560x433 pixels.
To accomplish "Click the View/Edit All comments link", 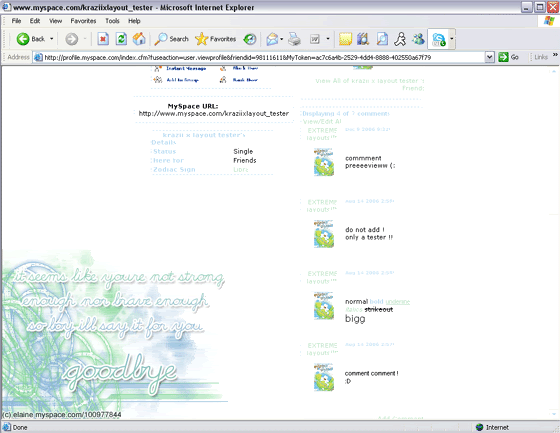I will coord(322,121).
